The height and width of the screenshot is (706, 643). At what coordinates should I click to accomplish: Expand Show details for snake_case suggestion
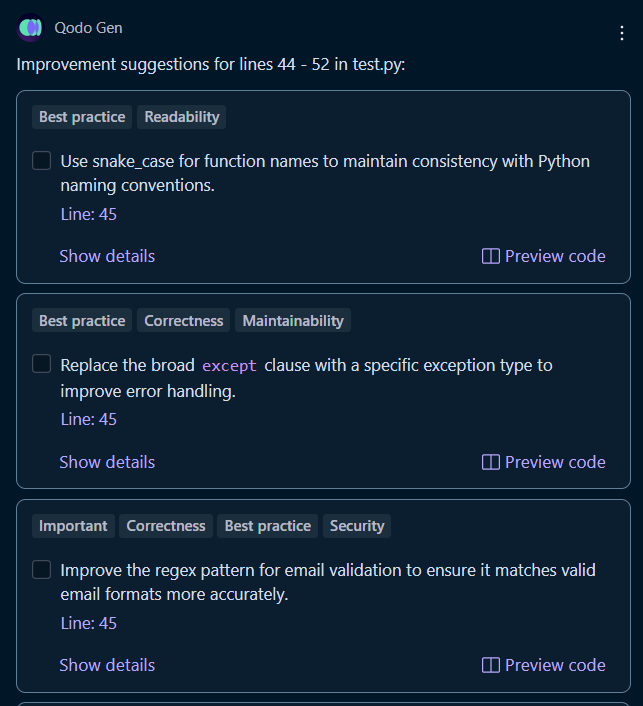(x=107, y=256)
